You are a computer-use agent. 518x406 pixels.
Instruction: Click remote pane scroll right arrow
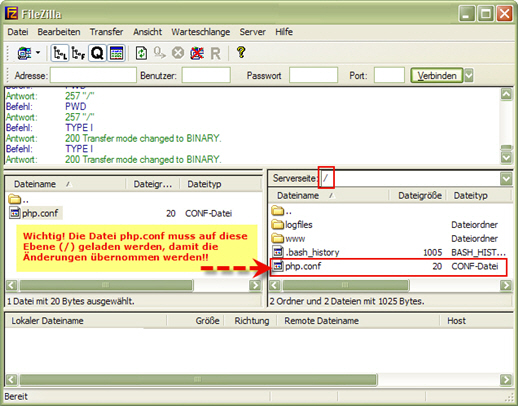tap(506, 285)
